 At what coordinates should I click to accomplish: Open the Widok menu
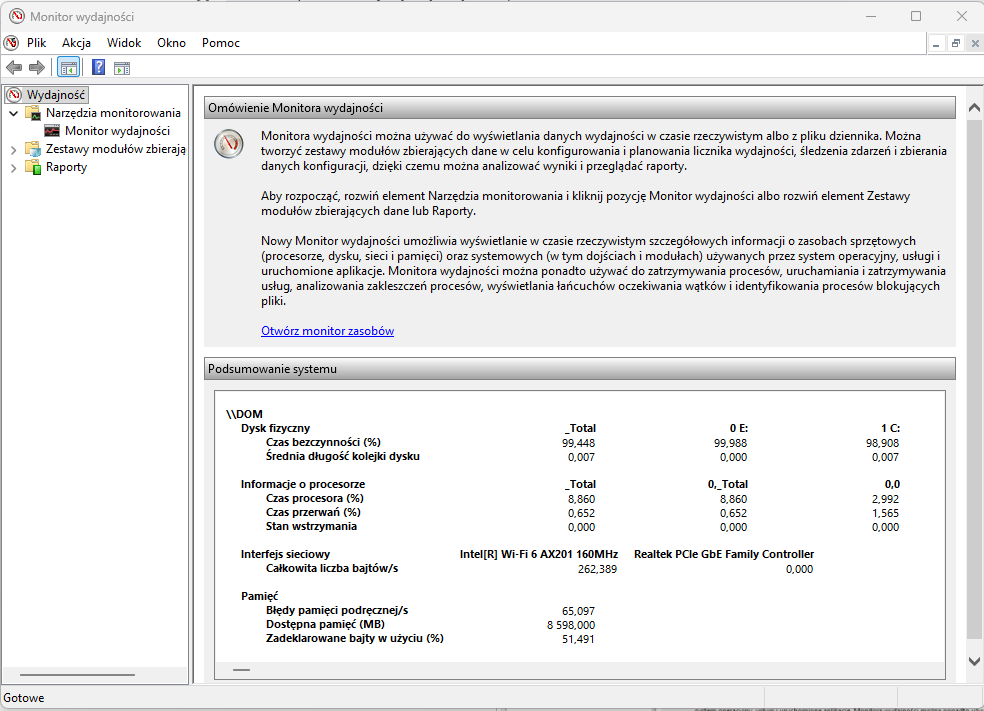click(x=124, y=43)
